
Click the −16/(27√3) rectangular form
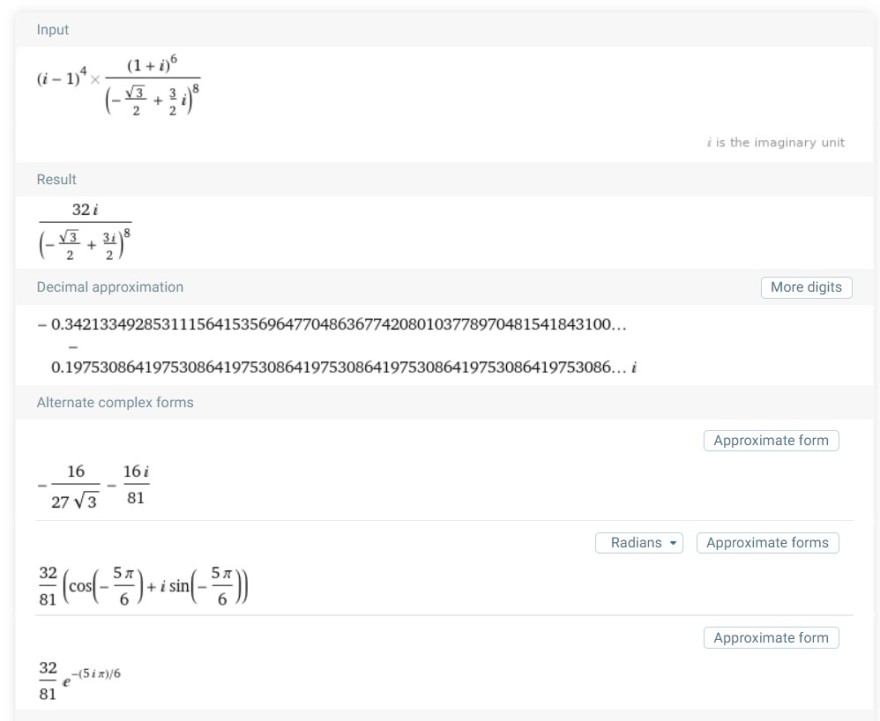point(74,486)
